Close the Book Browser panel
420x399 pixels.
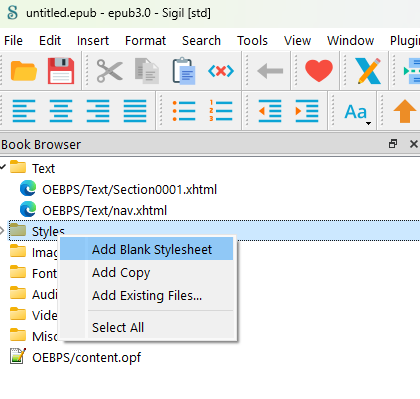click(x=413, y=144)
